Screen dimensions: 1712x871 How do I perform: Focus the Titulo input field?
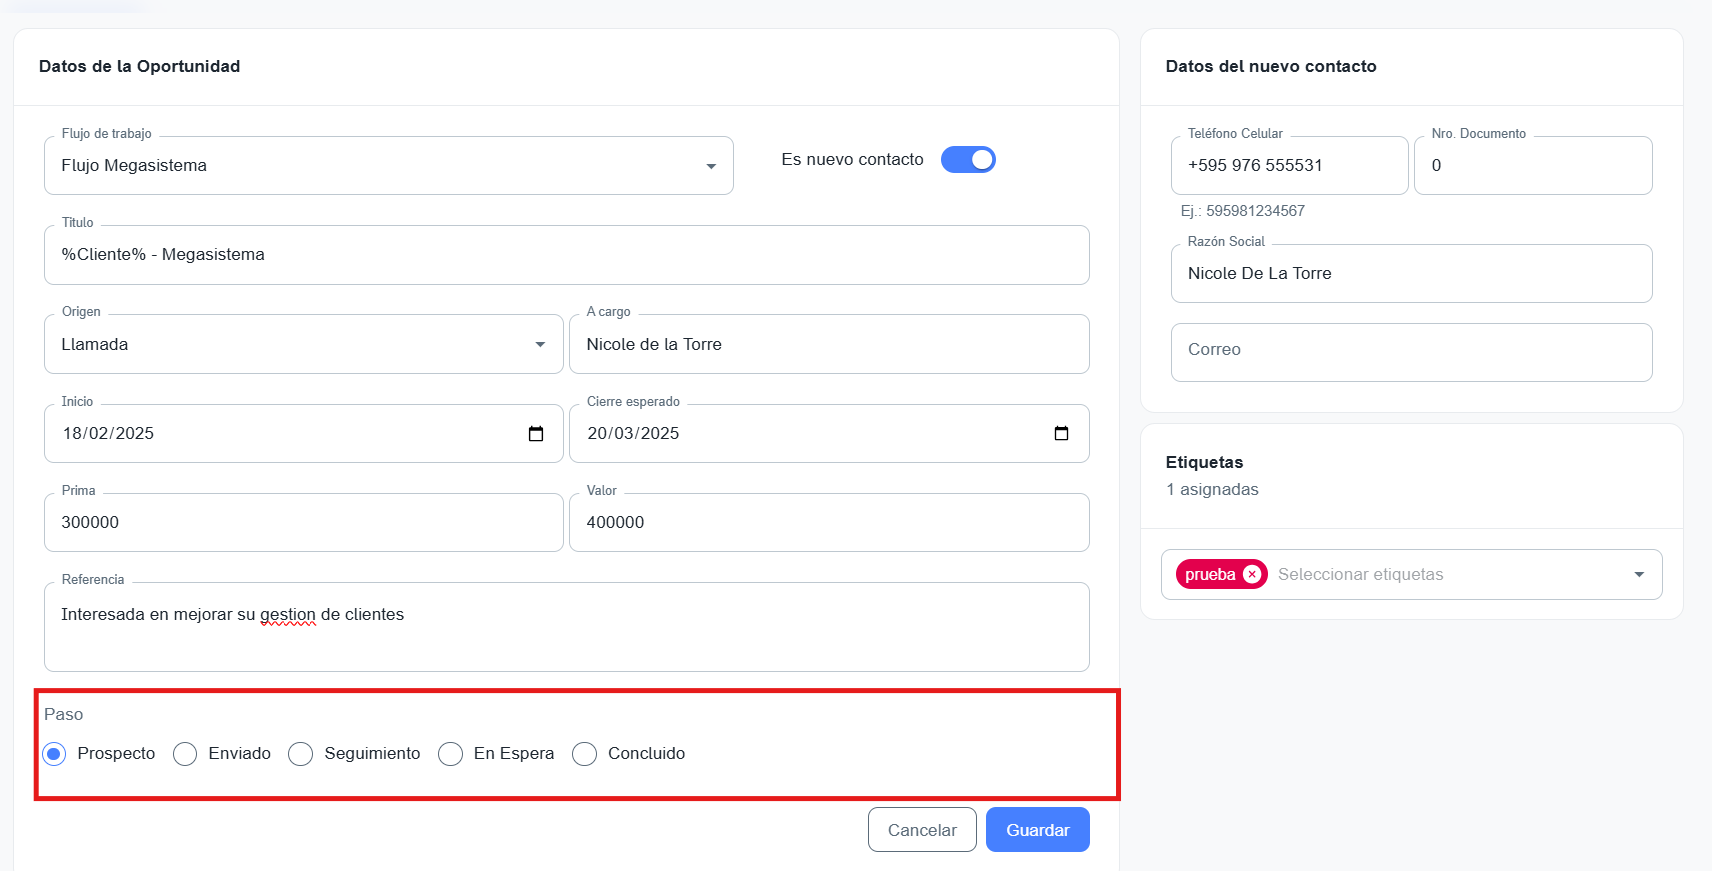pos(566,255)
